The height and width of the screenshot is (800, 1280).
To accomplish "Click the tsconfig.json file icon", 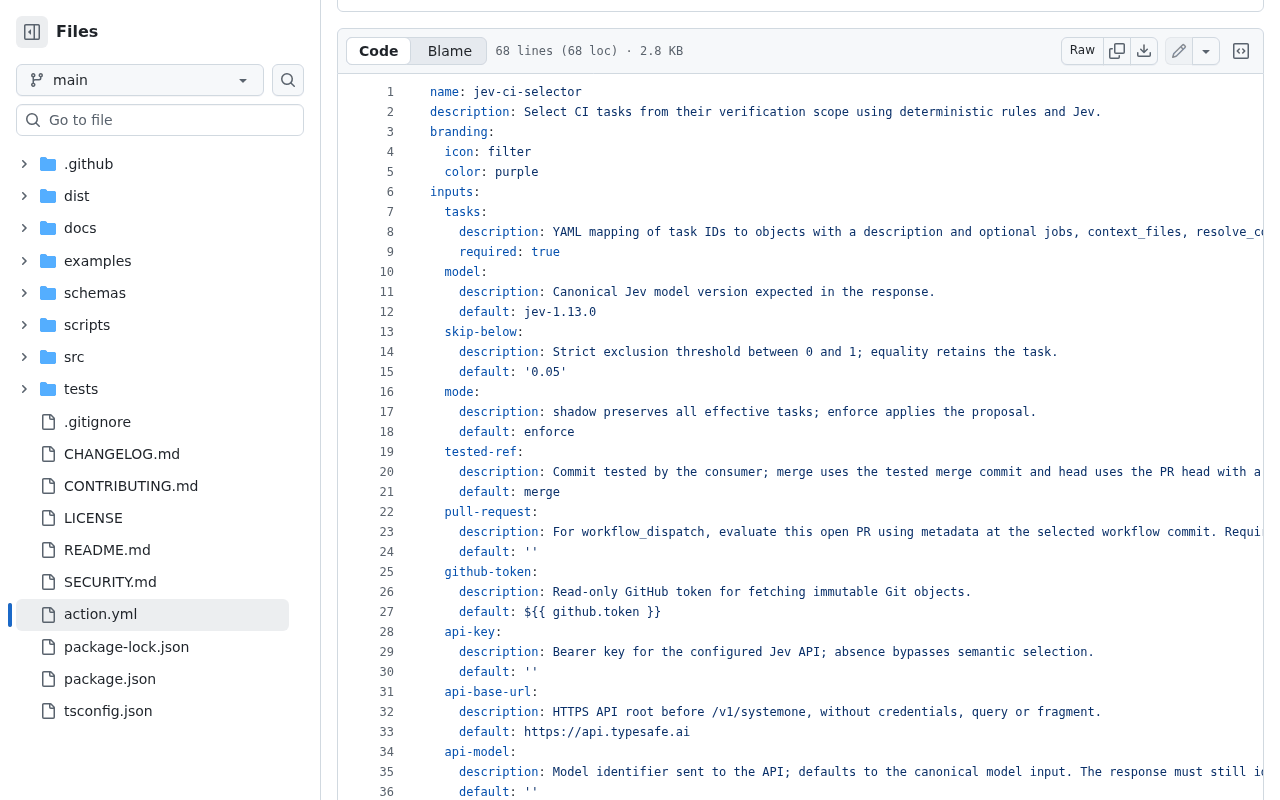I will point(48,711).
